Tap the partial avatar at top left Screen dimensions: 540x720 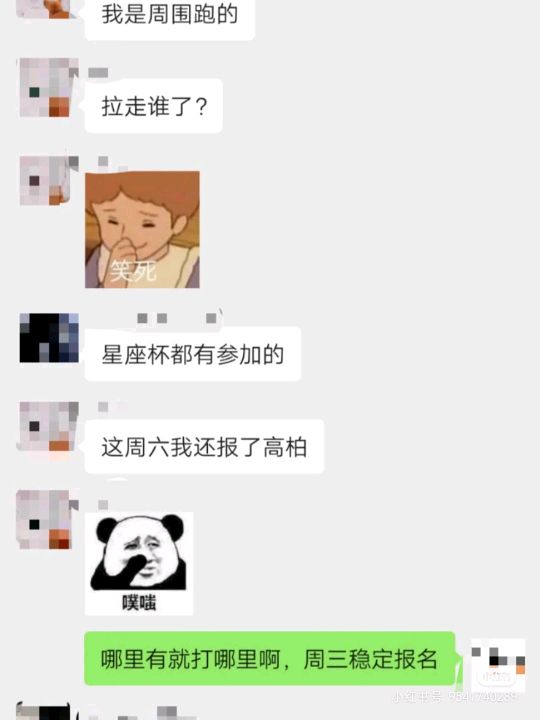pyautogui.click(x=46, y=9)
